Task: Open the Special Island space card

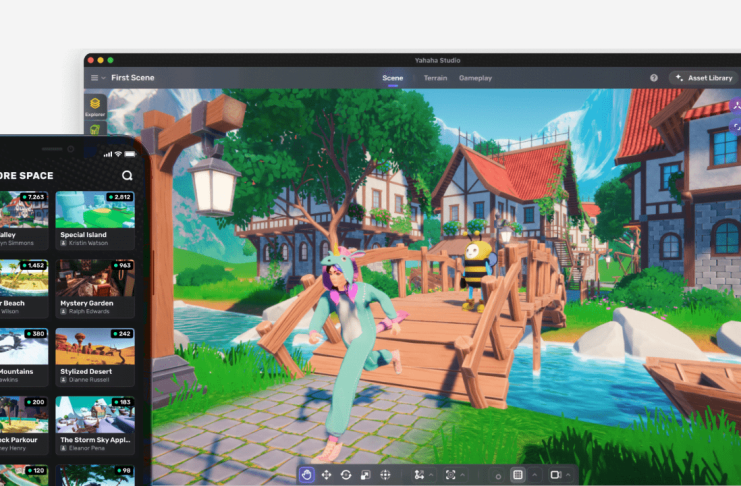Action: click(x=95, y=220)
